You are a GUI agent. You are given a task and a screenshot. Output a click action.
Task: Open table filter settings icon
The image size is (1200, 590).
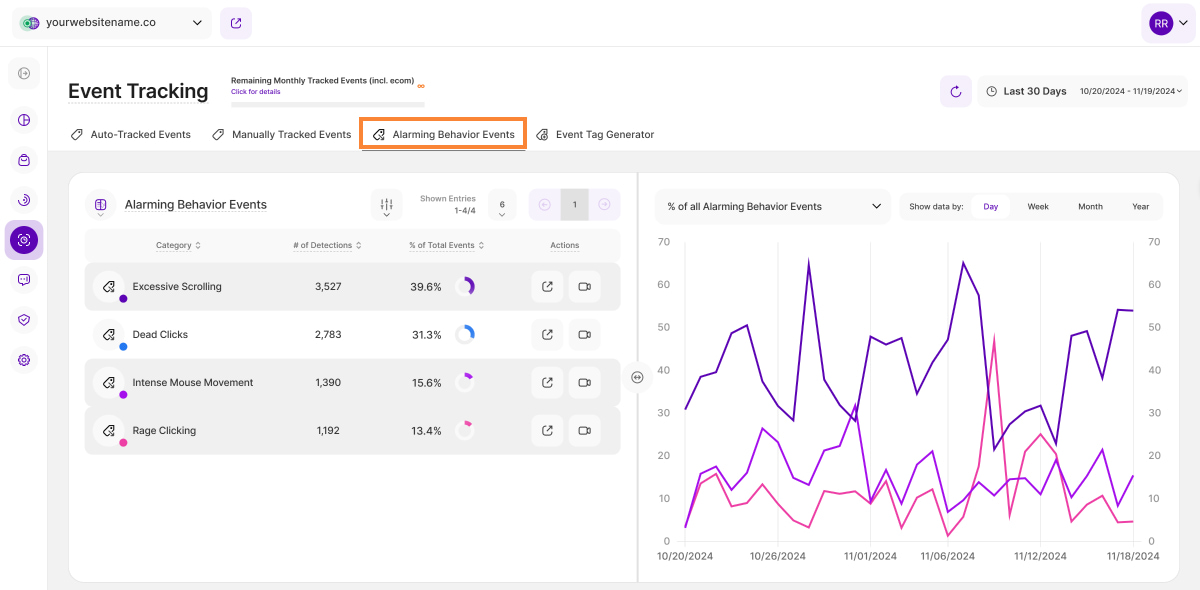[386, 205]
